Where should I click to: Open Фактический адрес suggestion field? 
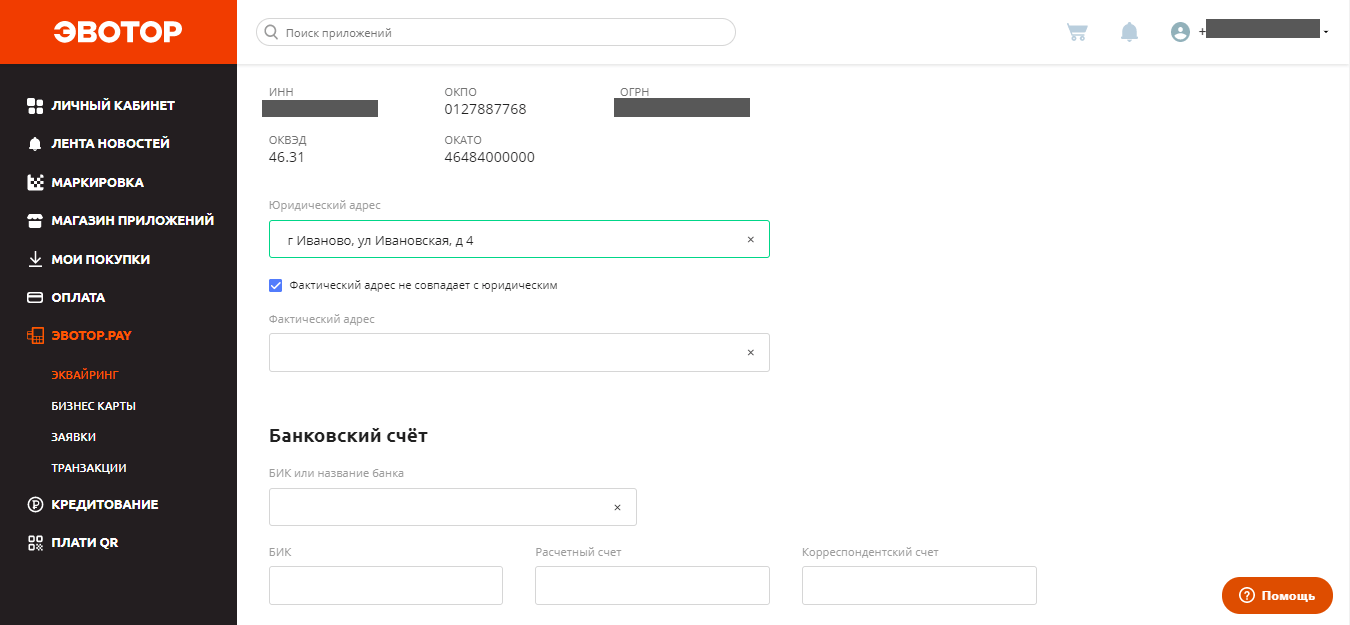[519, 353]
